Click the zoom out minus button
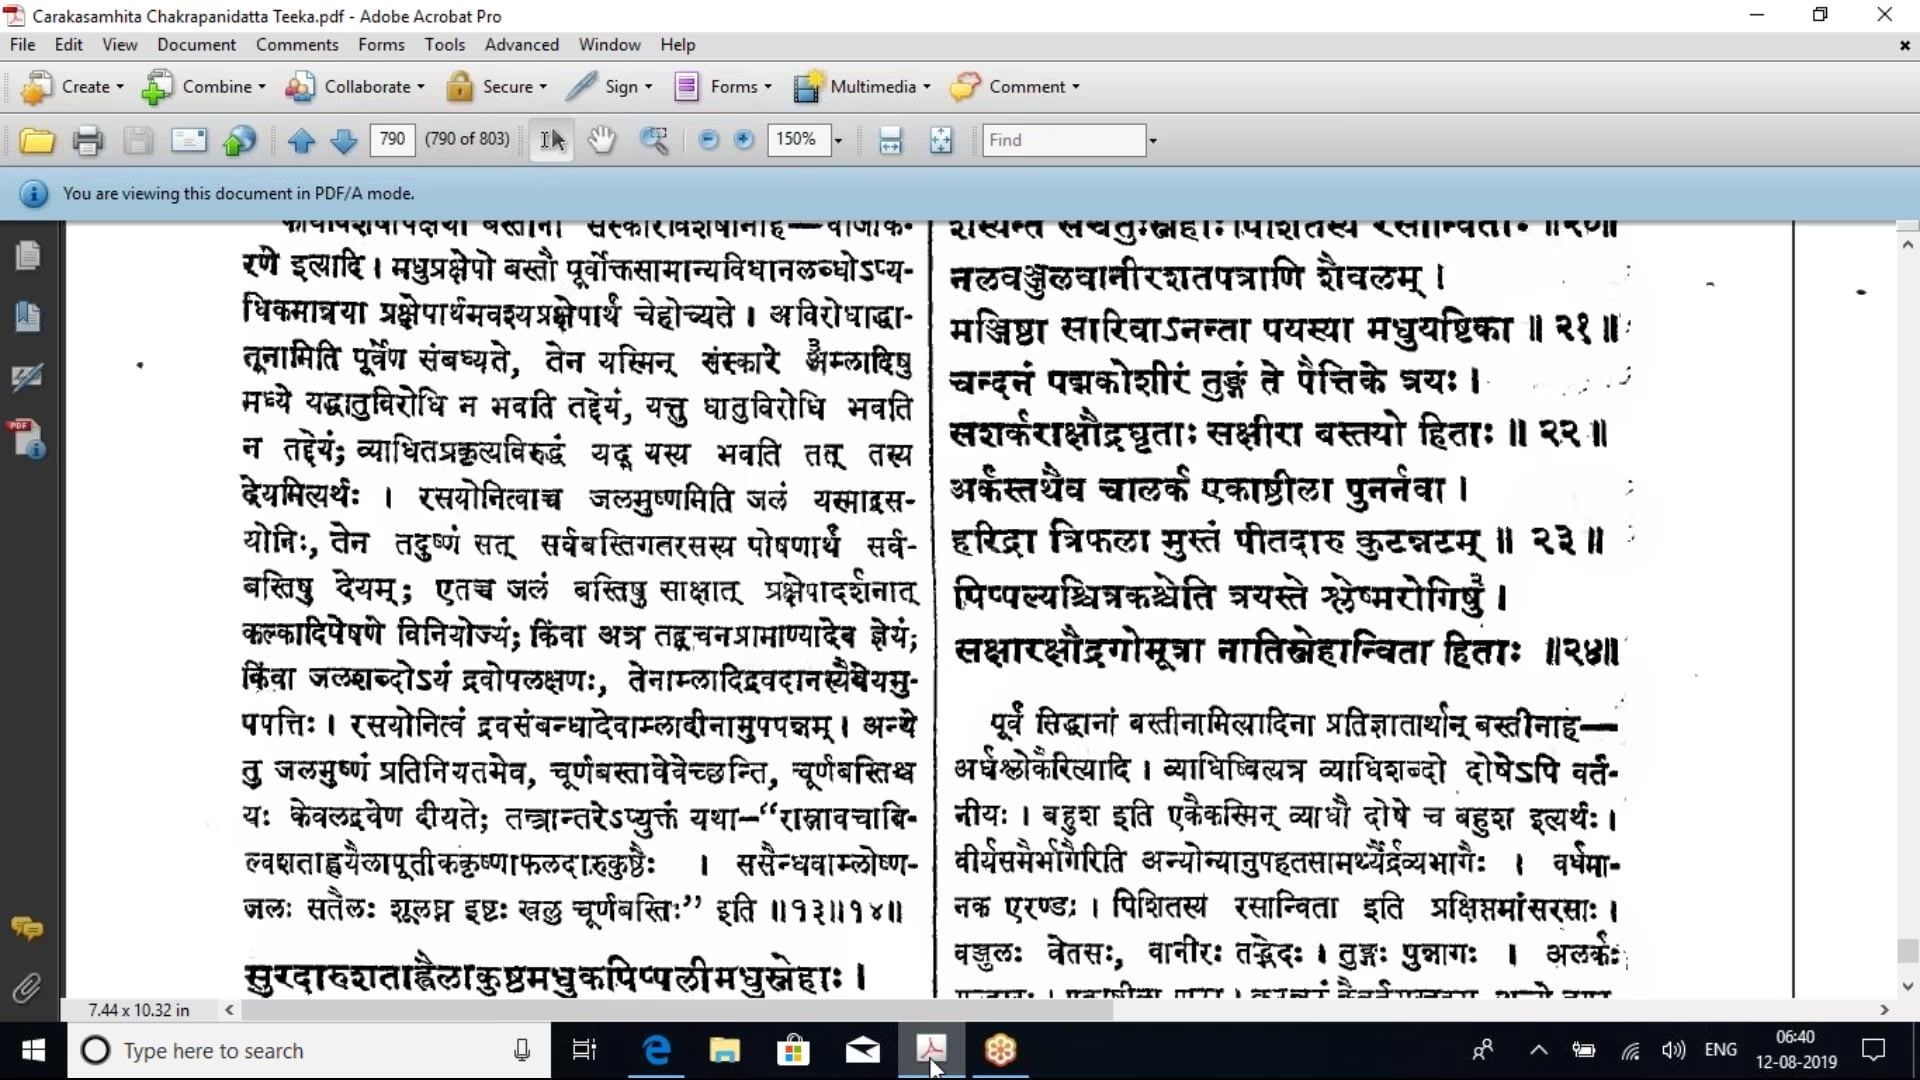The height and width of the screenshot is (1080, 1920). click(x=708, y=140)
